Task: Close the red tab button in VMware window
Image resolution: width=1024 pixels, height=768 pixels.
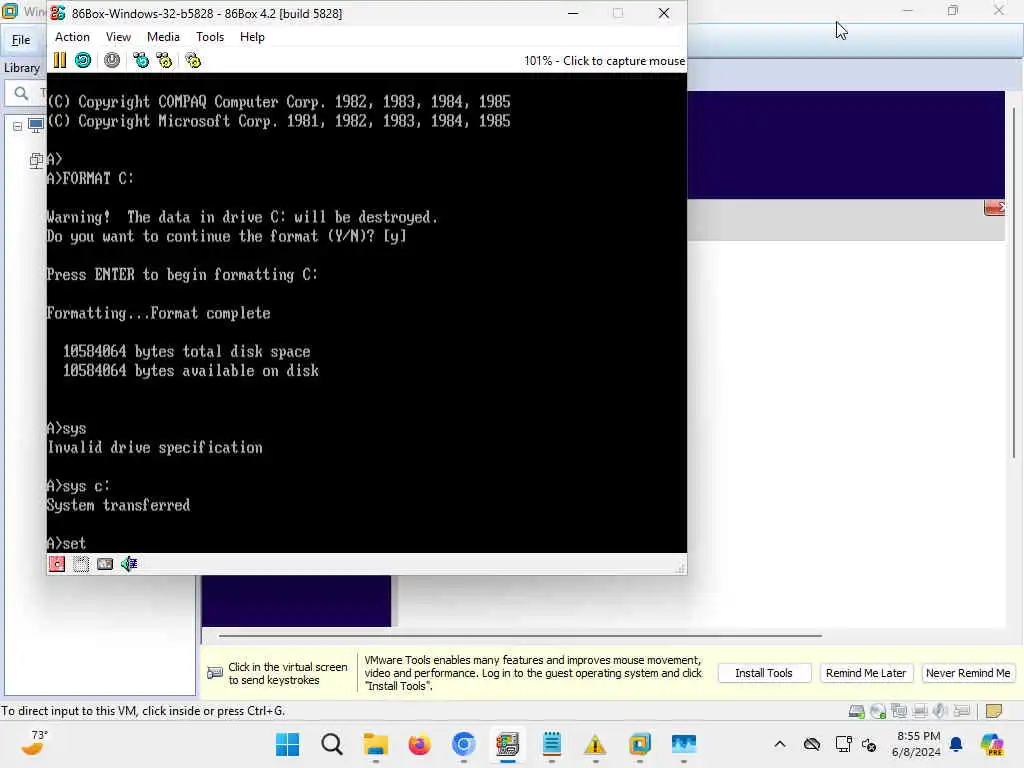Action: [994, 208]
